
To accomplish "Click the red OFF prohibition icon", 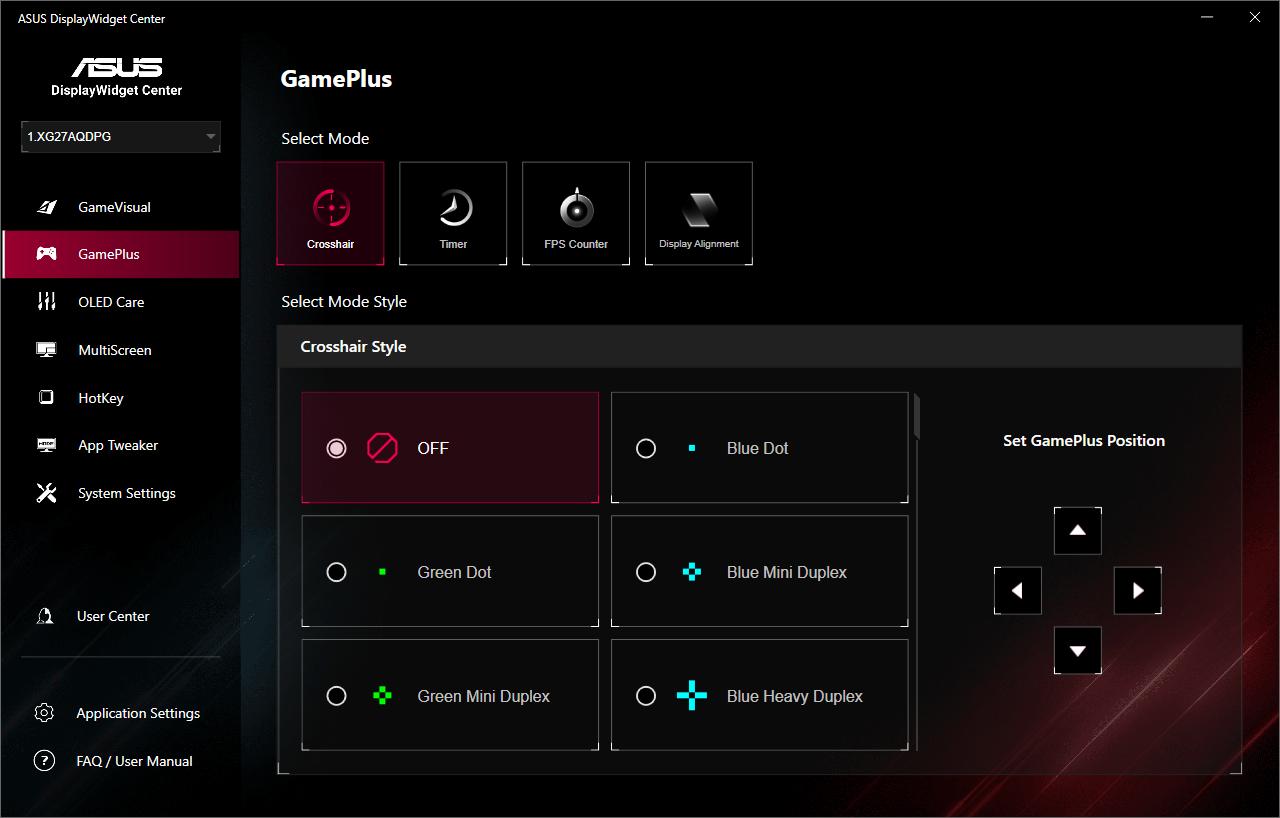I will point(382,448).
